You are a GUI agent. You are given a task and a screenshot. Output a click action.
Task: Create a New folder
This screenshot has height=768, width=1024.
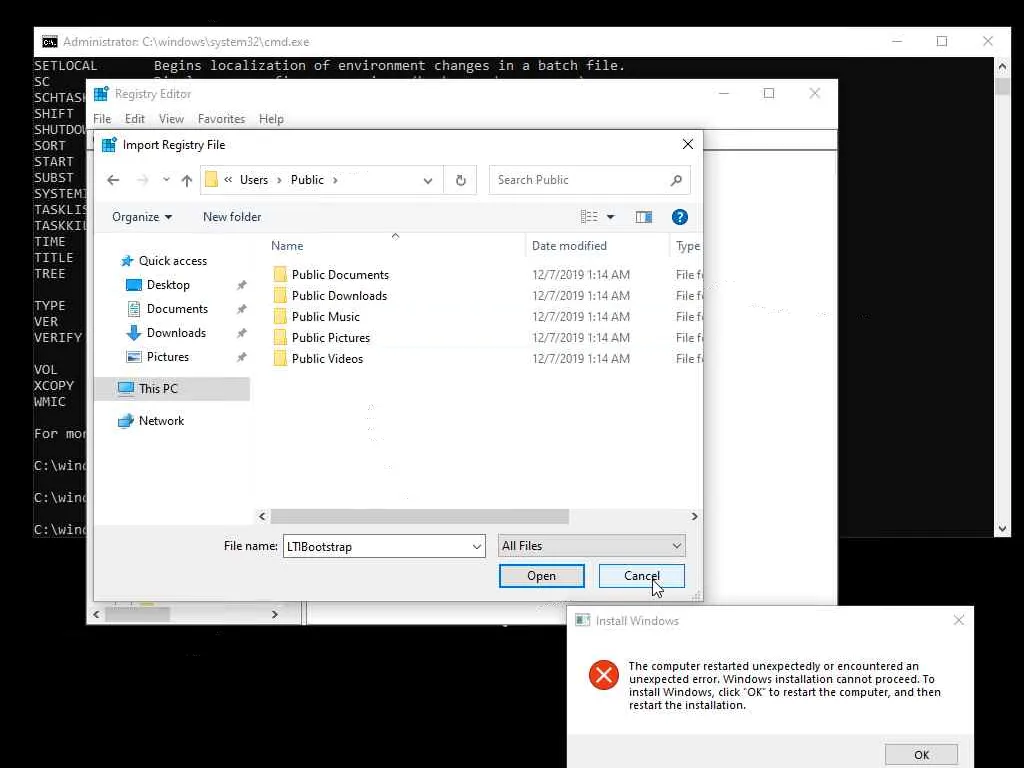[x=232, y=217]
